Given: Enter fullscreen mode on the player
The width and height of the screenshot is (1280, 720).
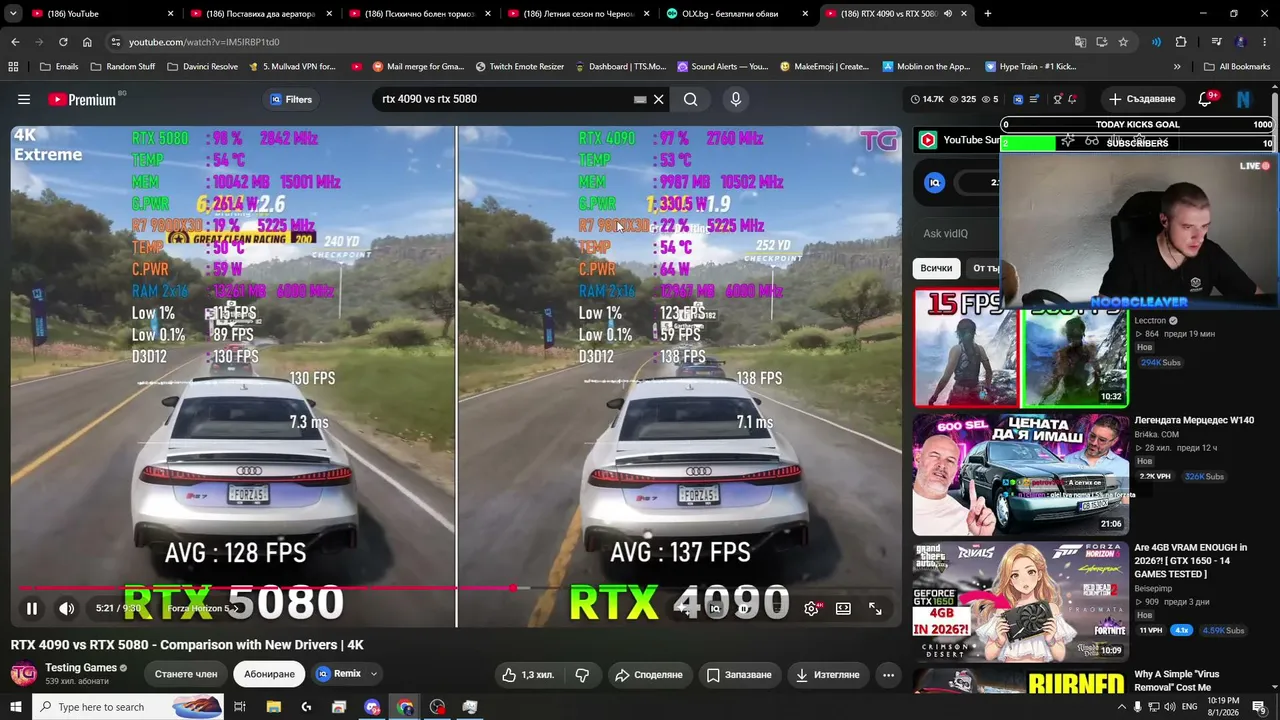Looking at the screenshot, I should click(875, 608).
